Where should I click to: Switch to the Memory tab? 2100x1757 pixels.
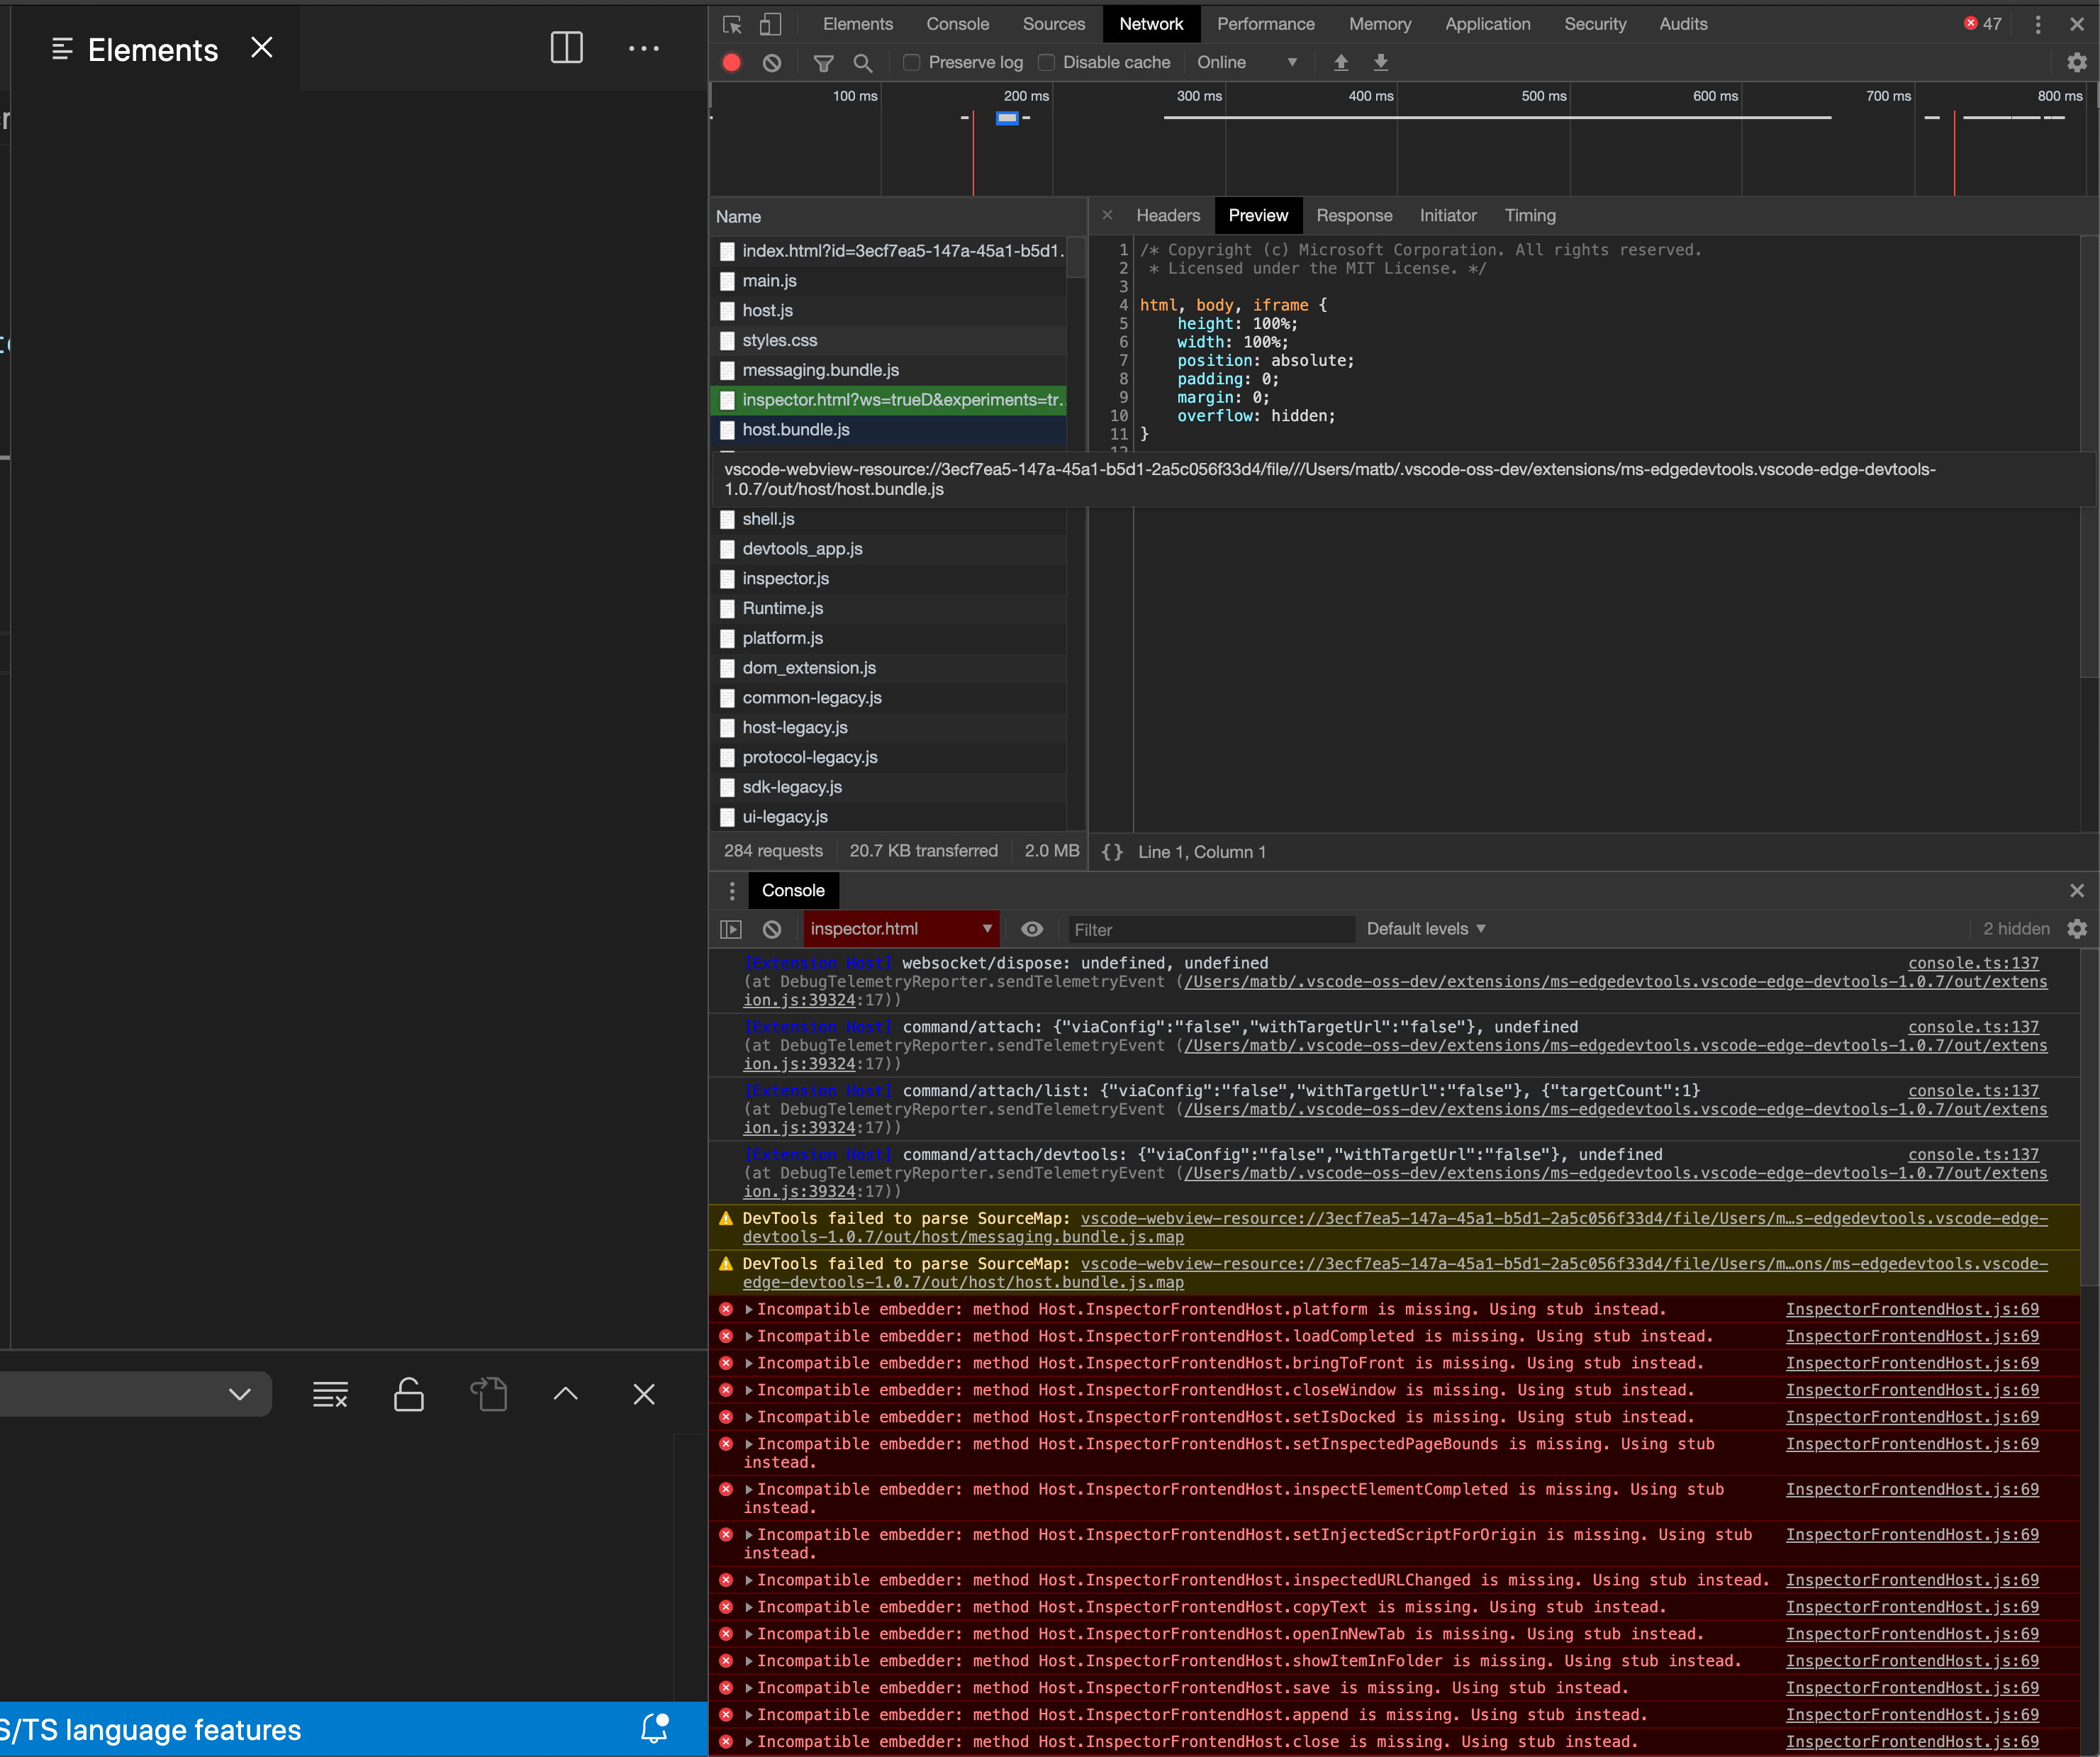pyautogui.click(x=1379, y=23)
